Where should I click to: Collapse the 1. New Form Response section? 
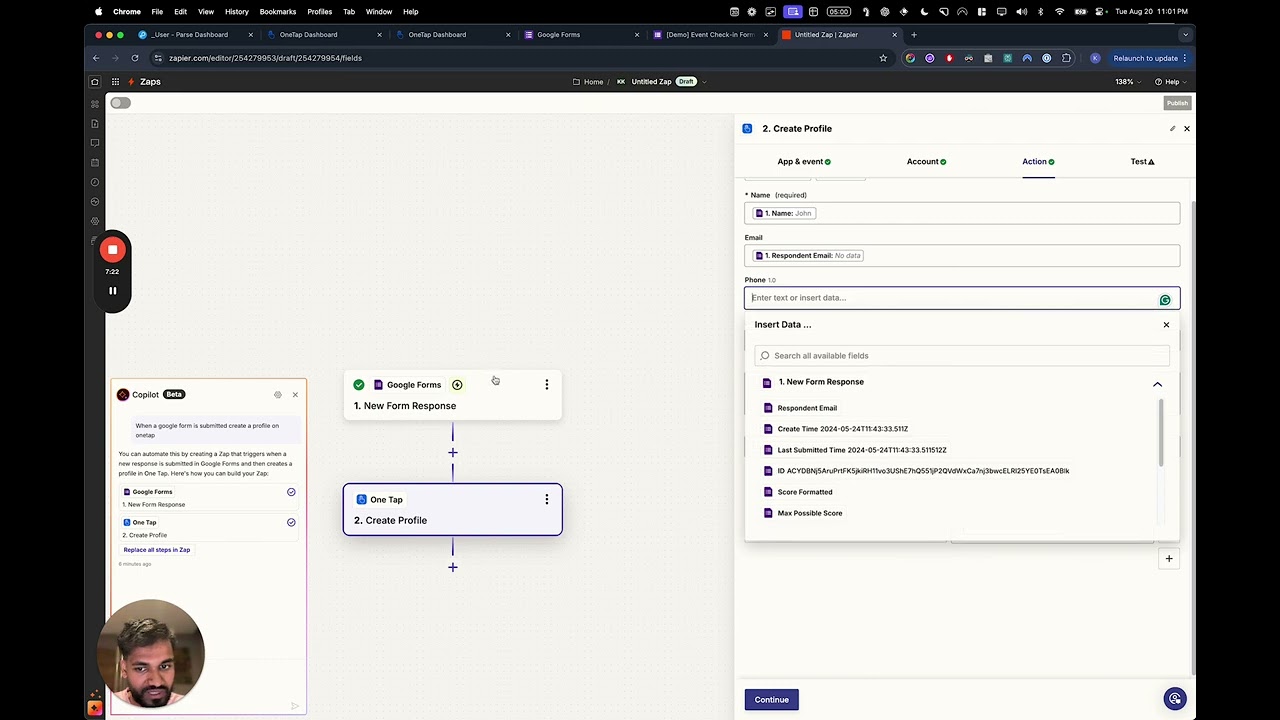point(1157,384)
